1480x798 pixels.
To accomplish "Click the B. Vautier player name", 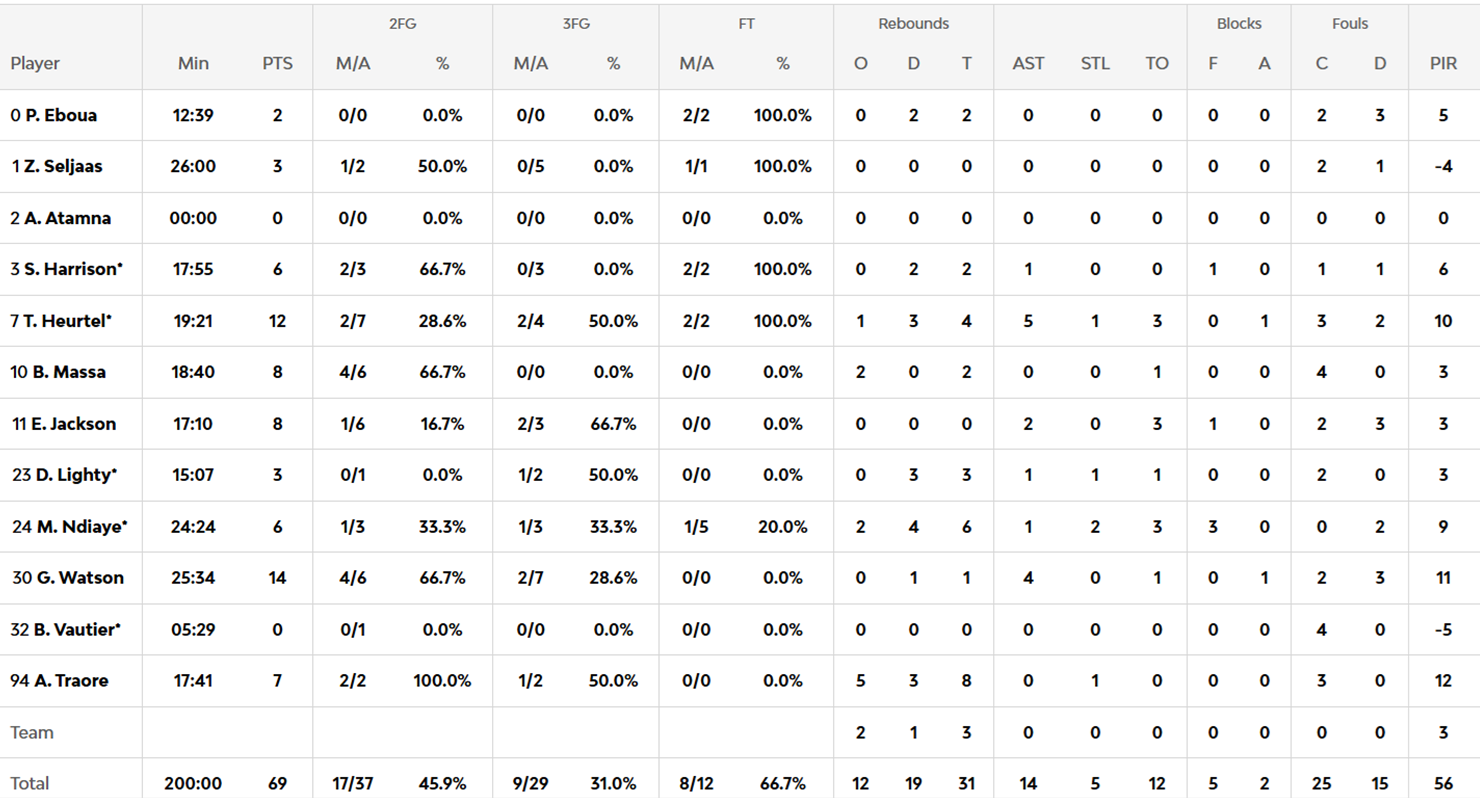I will point(77,630).
